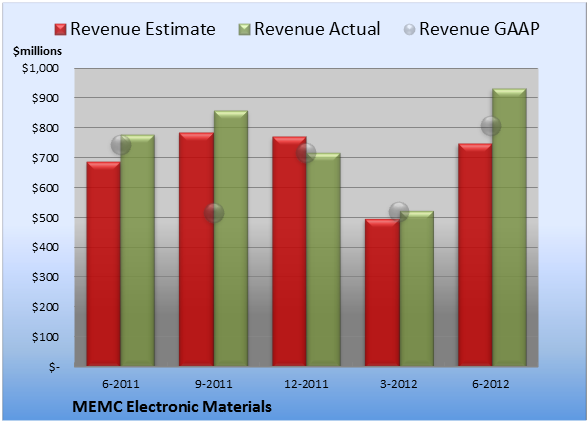This screenshot has height=422, width=588.
Task: Click the GAAP sphere marker for 6-2012
Action: click(491, 126)
